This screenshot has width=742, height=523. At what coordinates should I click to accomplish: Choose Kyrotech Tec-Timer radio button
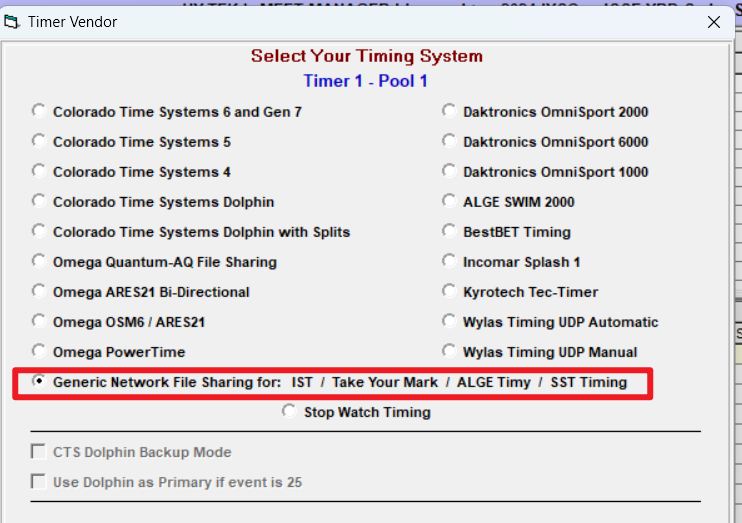click(x=449, y=291)
